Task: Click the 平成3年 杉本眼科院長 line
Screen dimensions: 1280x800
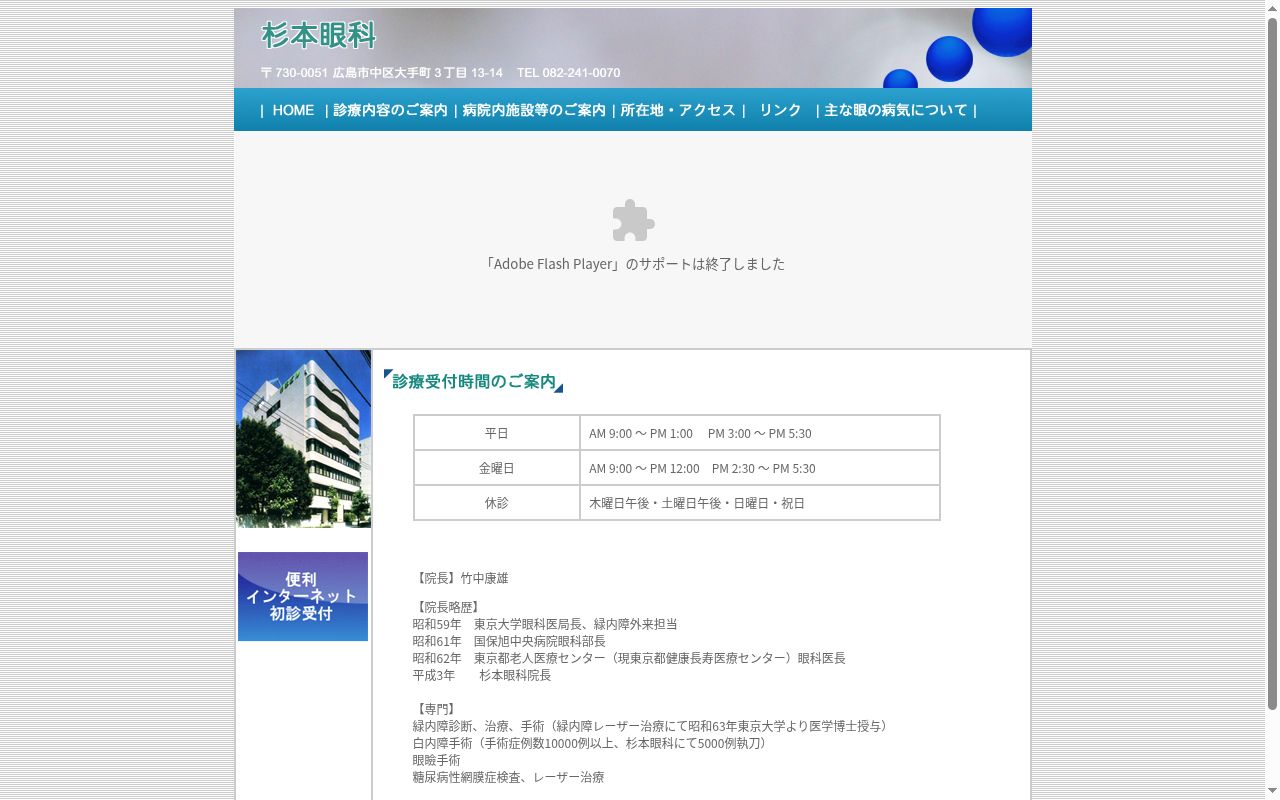Action: (482, 675)
